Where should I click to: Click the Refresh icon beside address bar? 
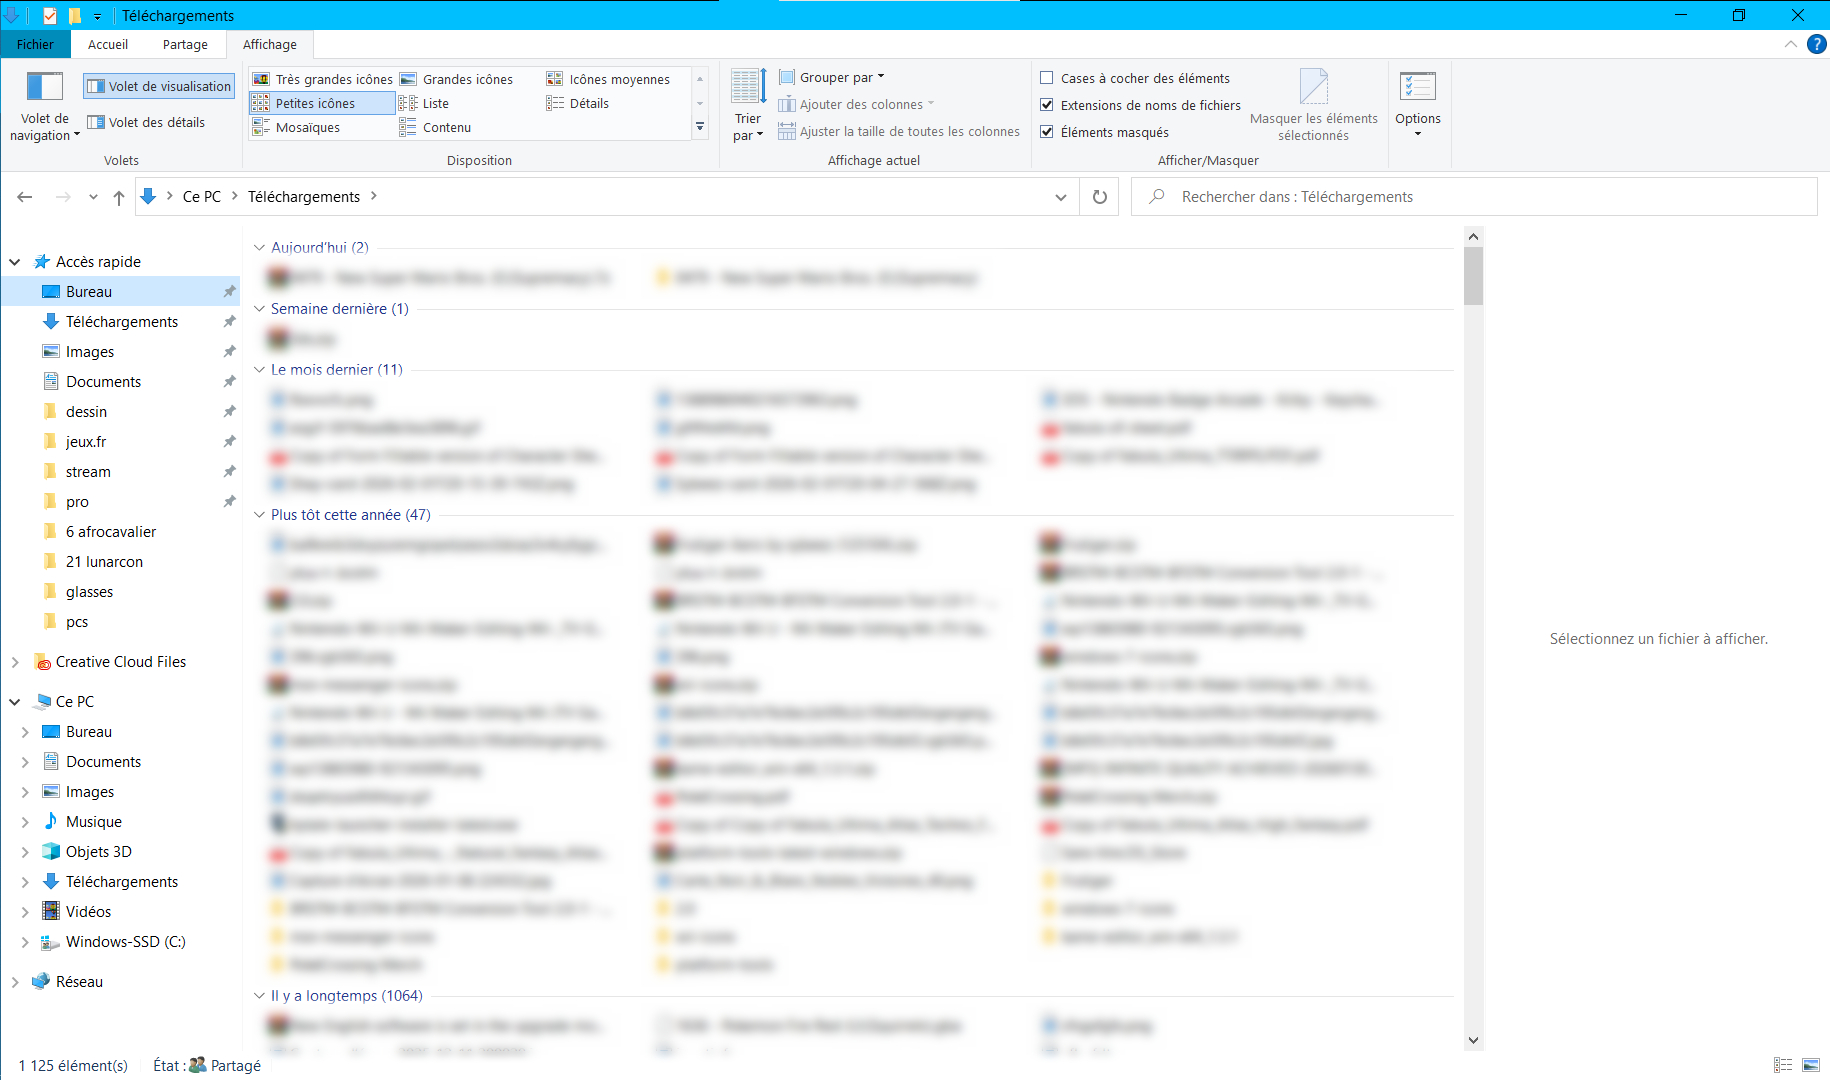[x=1099, y=197]
